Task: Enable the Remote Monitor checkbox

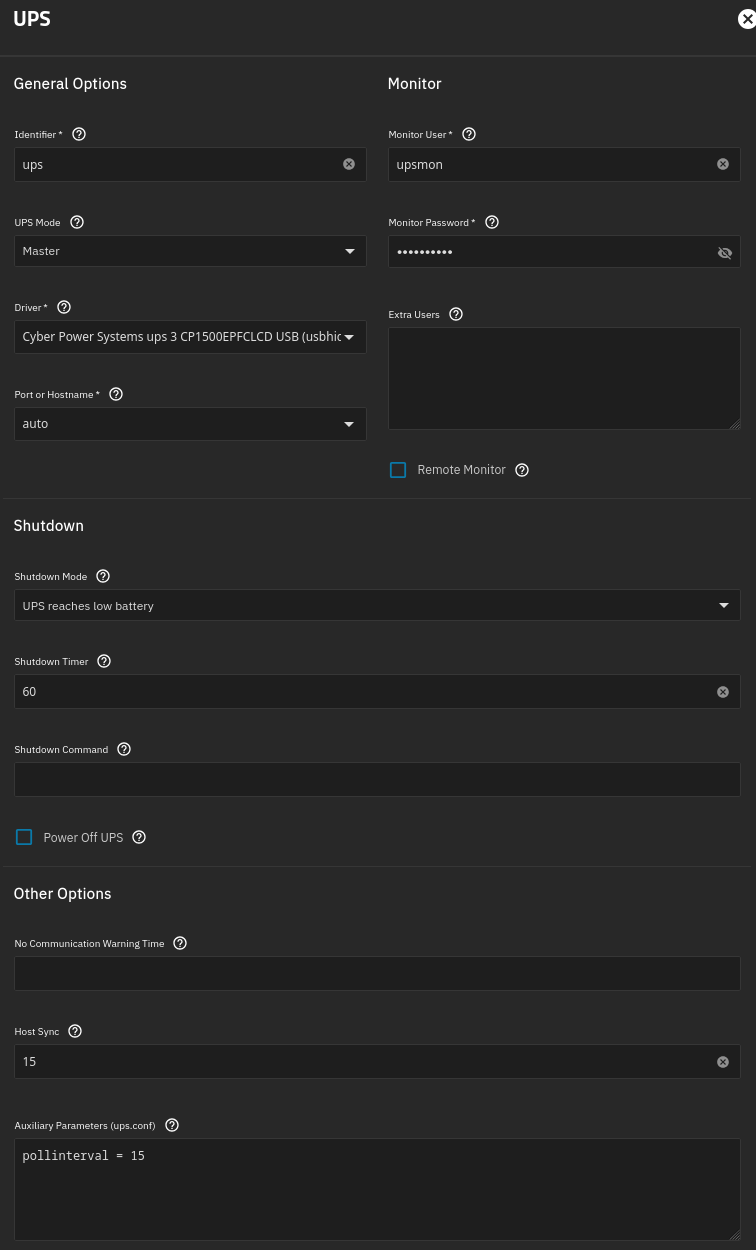Action: pyautogui.click(x=398, y=470)
